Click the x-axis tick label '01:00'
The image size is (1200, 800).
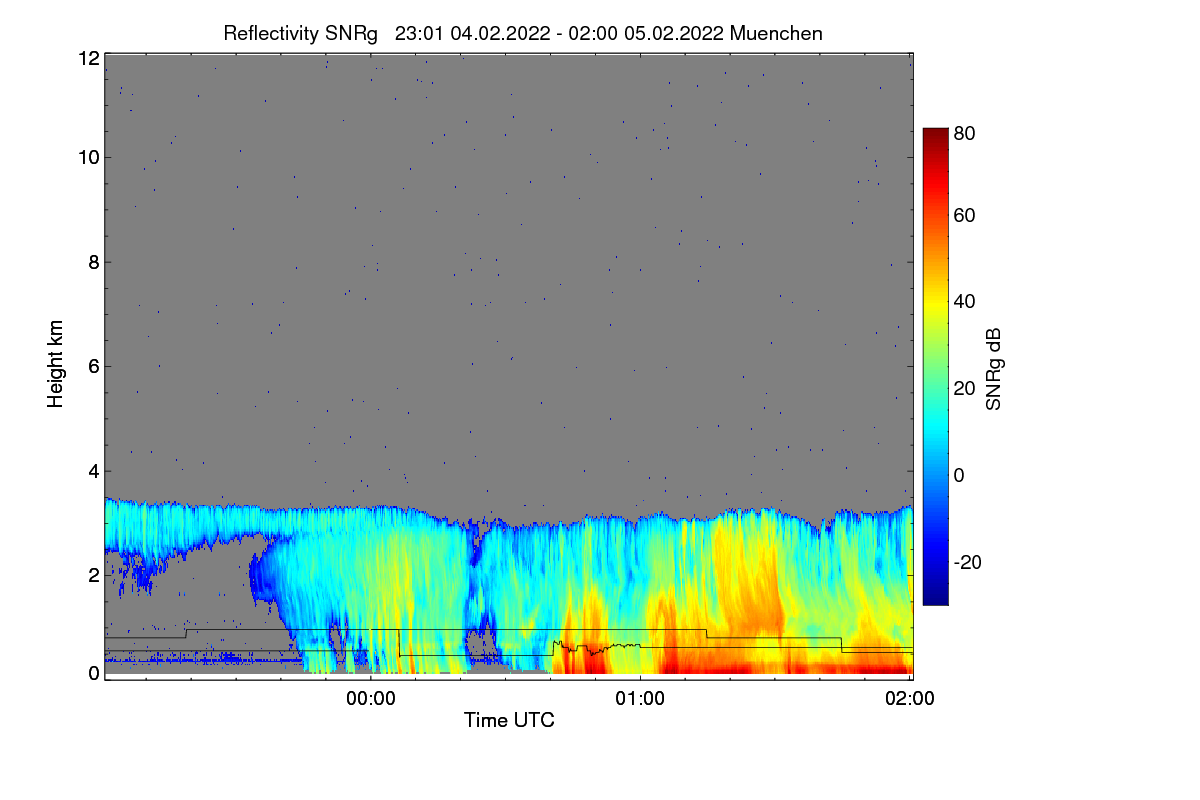(x=640, y=700)
